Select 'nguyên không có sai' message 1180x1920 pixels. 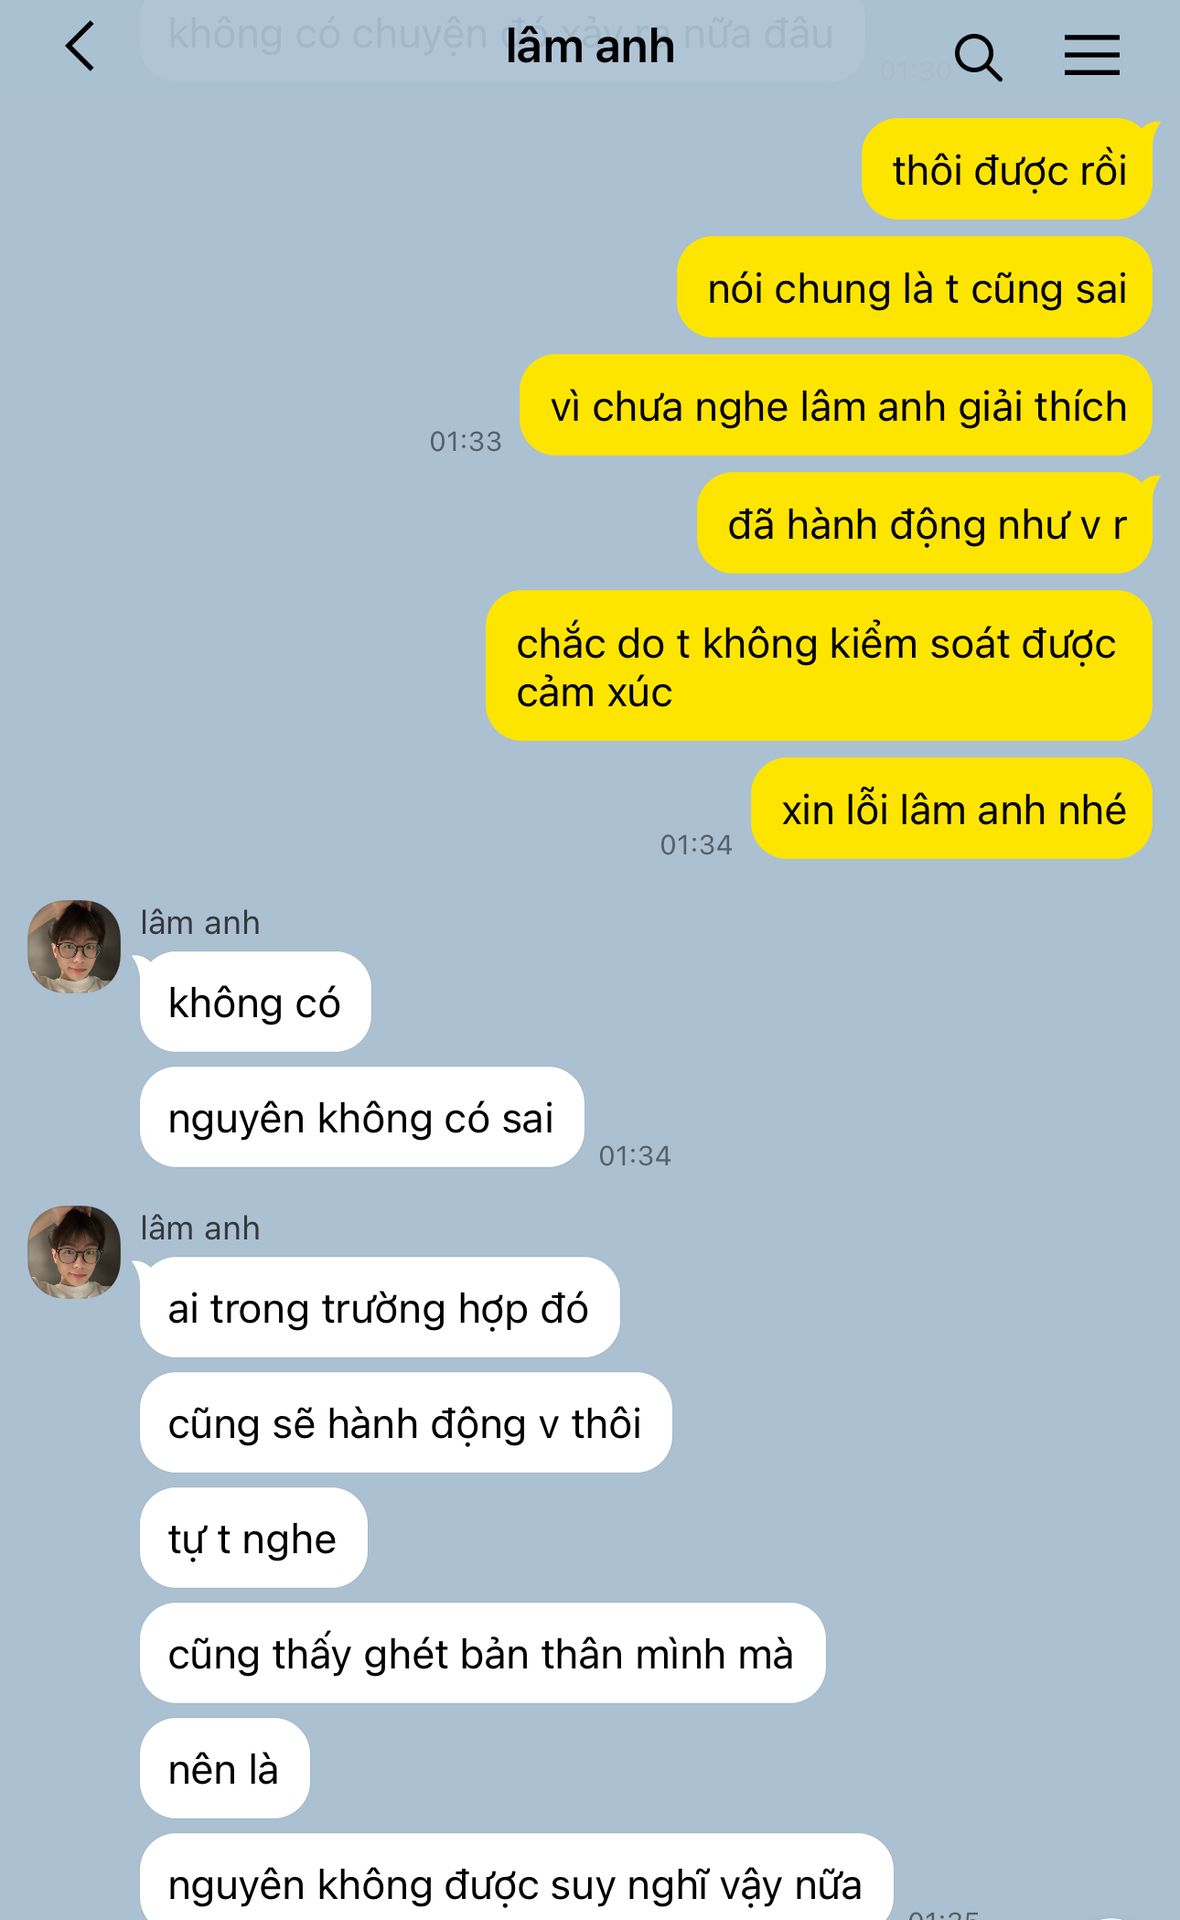click(x=362, y=1116)
